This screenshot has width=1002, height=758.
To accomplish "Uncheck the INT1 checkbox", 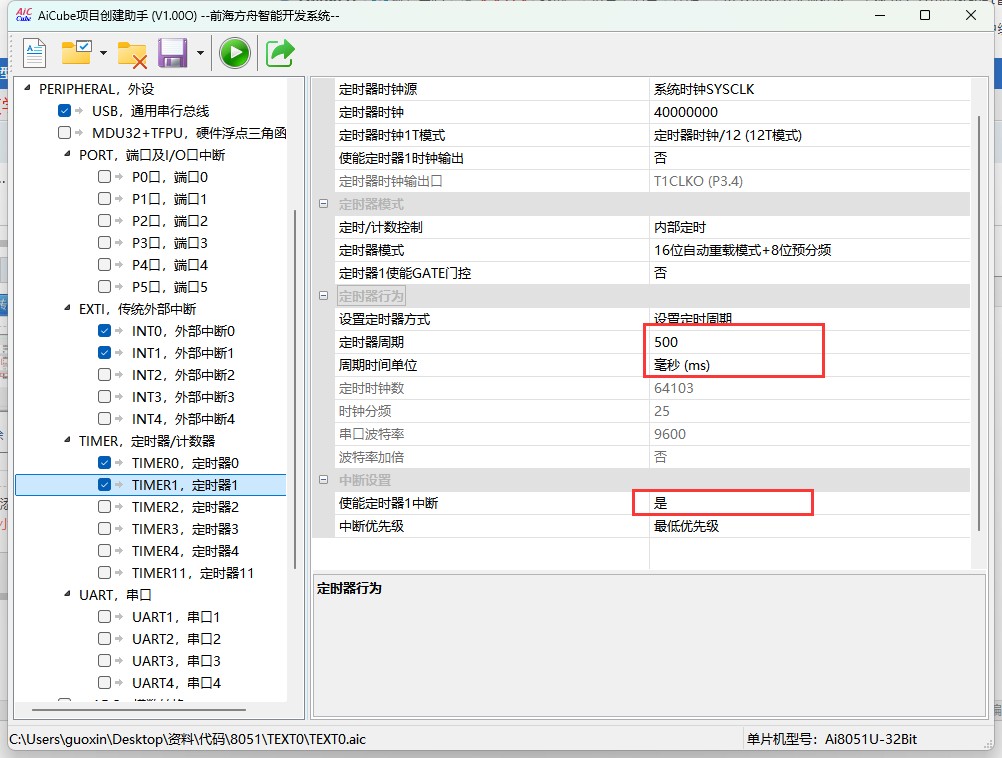I will click(x=104, y=352).
